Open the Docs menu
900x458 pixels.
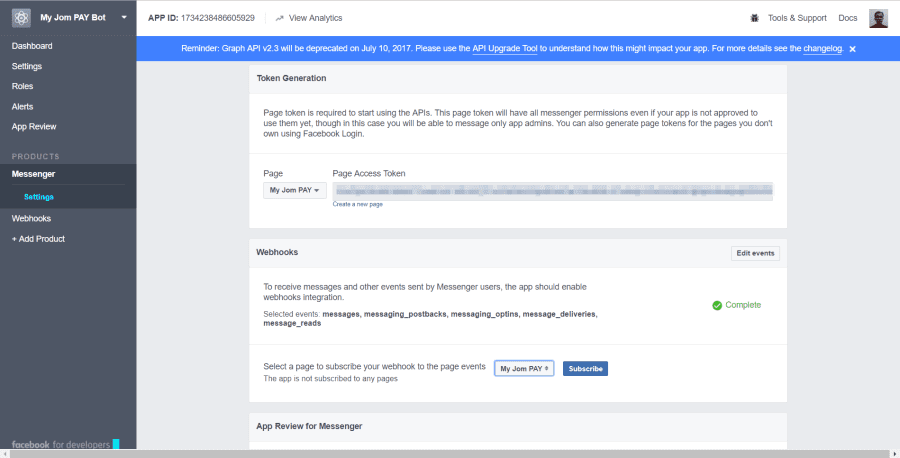tap(847, 18)
